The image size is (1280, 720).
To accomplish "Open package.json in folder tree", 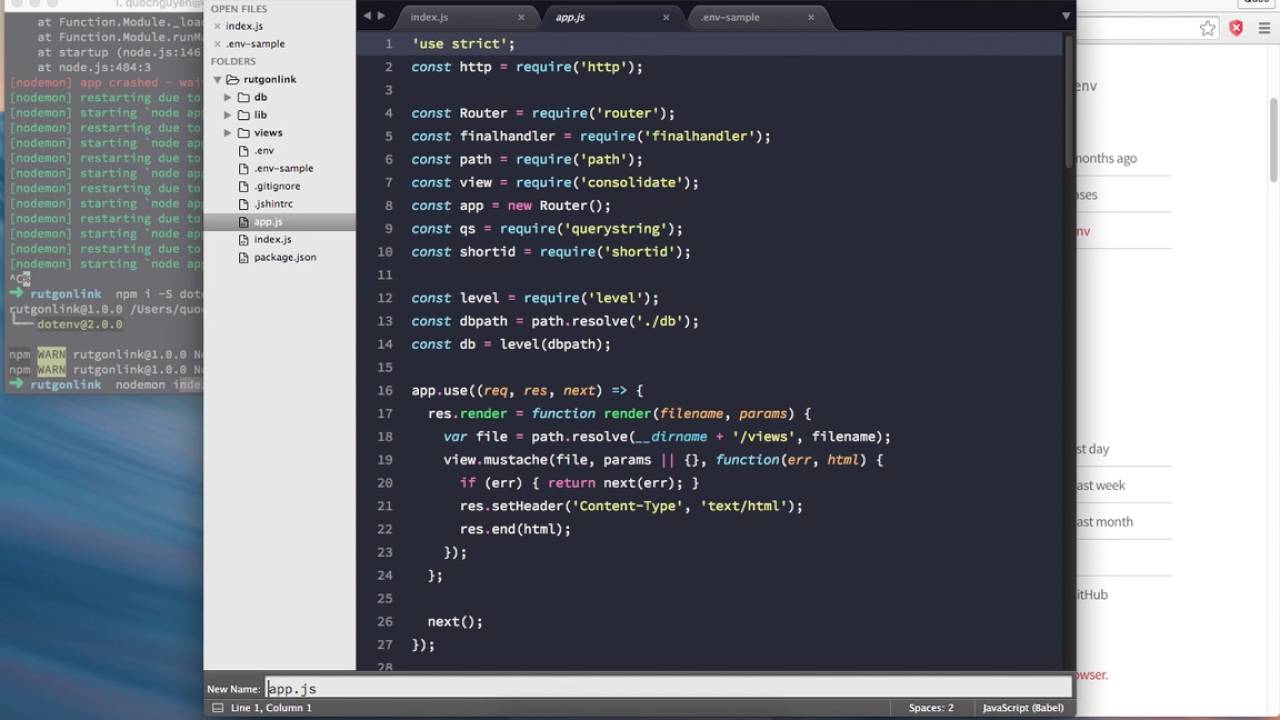I will pyautogui.click(x=285, y=257).
